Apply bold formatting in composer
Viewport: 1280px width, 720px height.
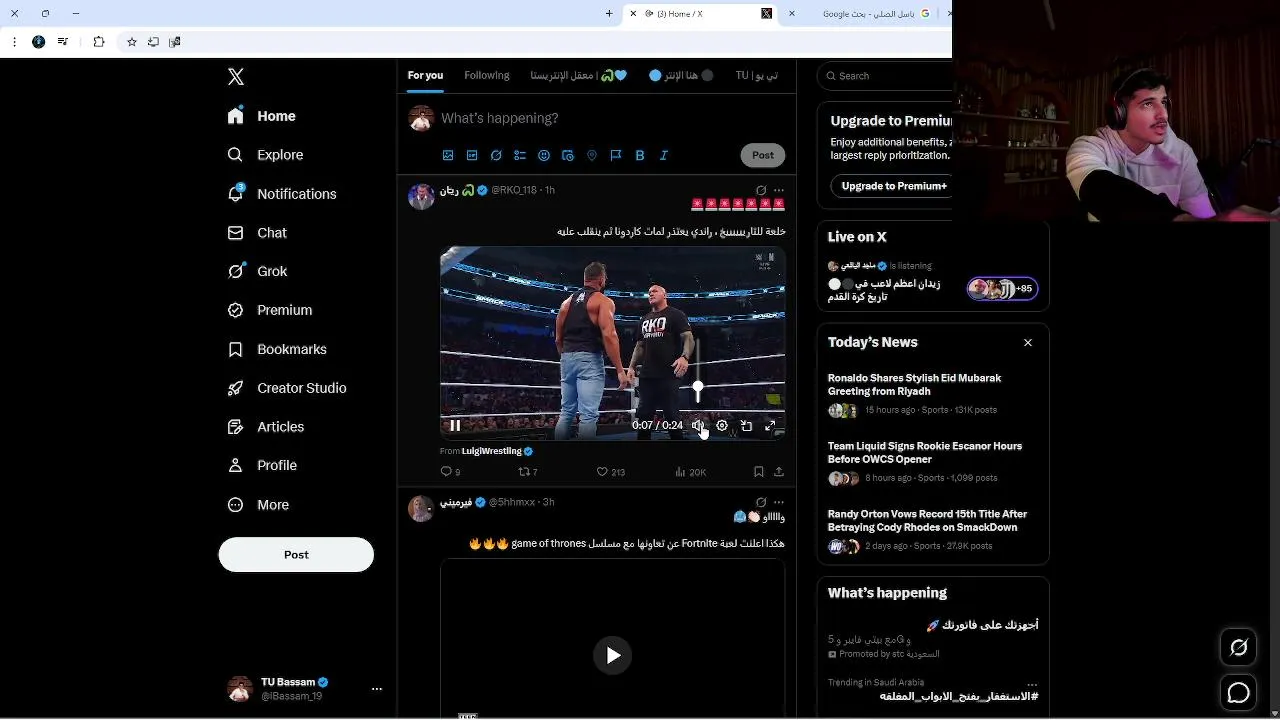click(640, 155)
